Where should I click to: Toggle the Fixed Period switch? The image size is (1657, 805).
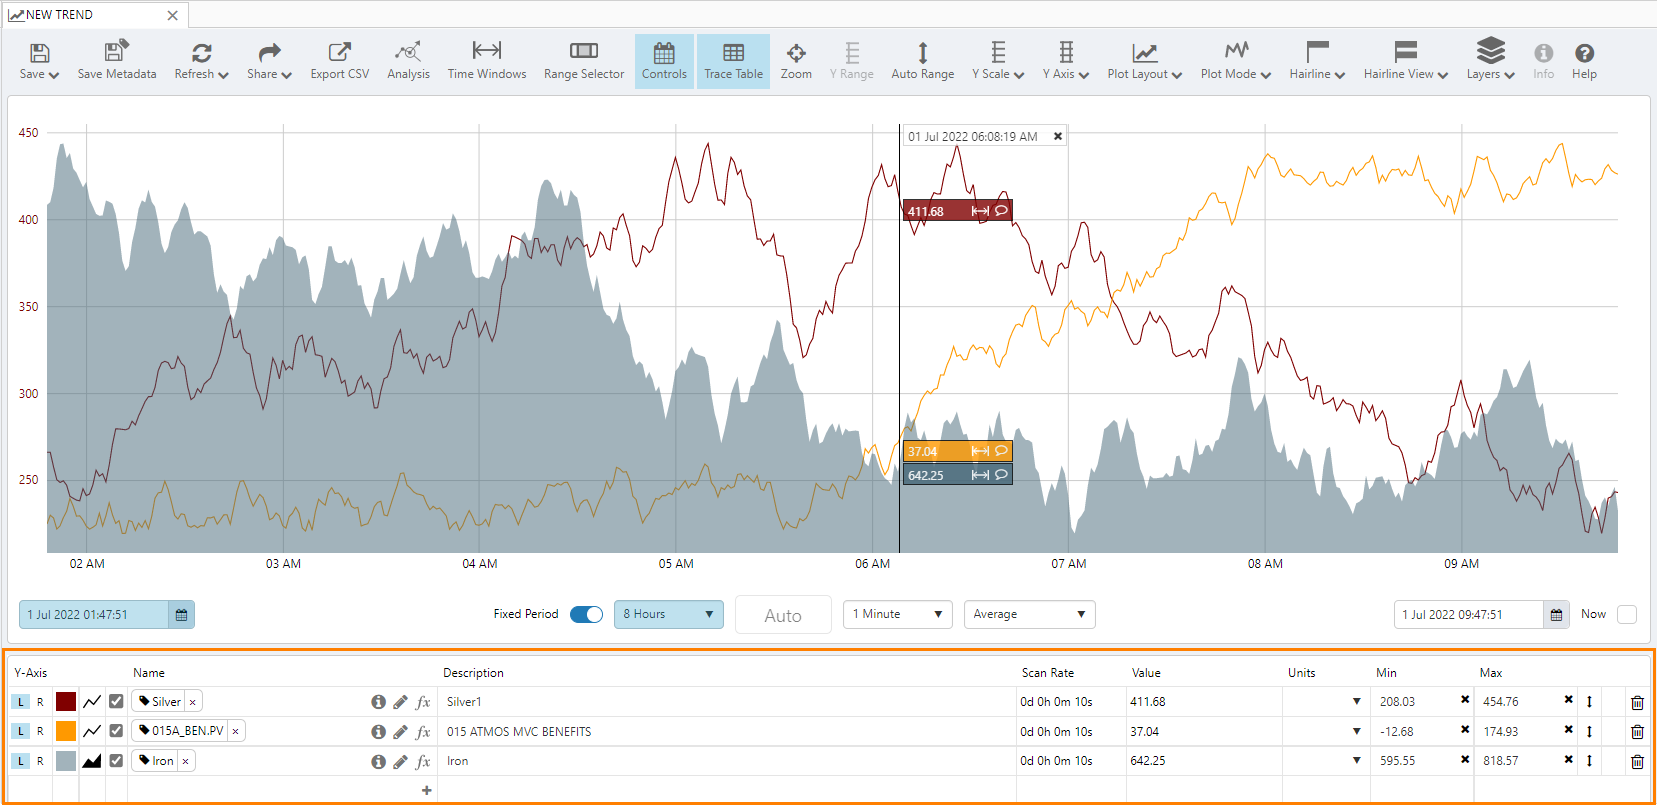tap(586, 614)
